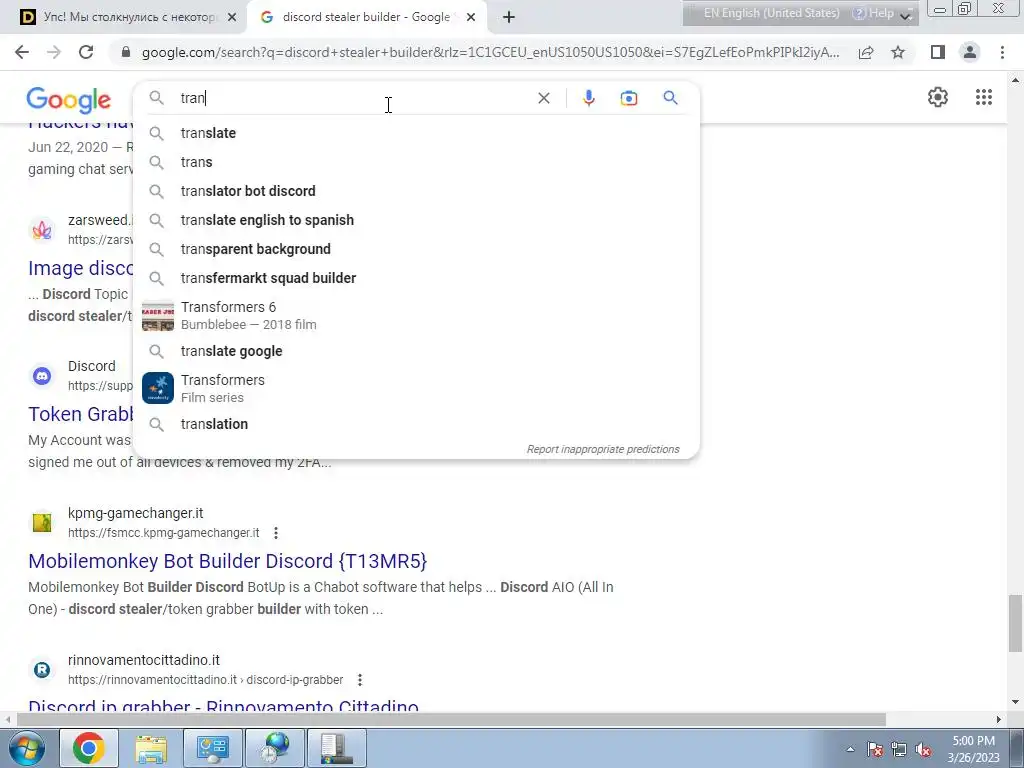
Task: Choose suggestion 'translator bot discord'
Action: [x=416, y=191]
